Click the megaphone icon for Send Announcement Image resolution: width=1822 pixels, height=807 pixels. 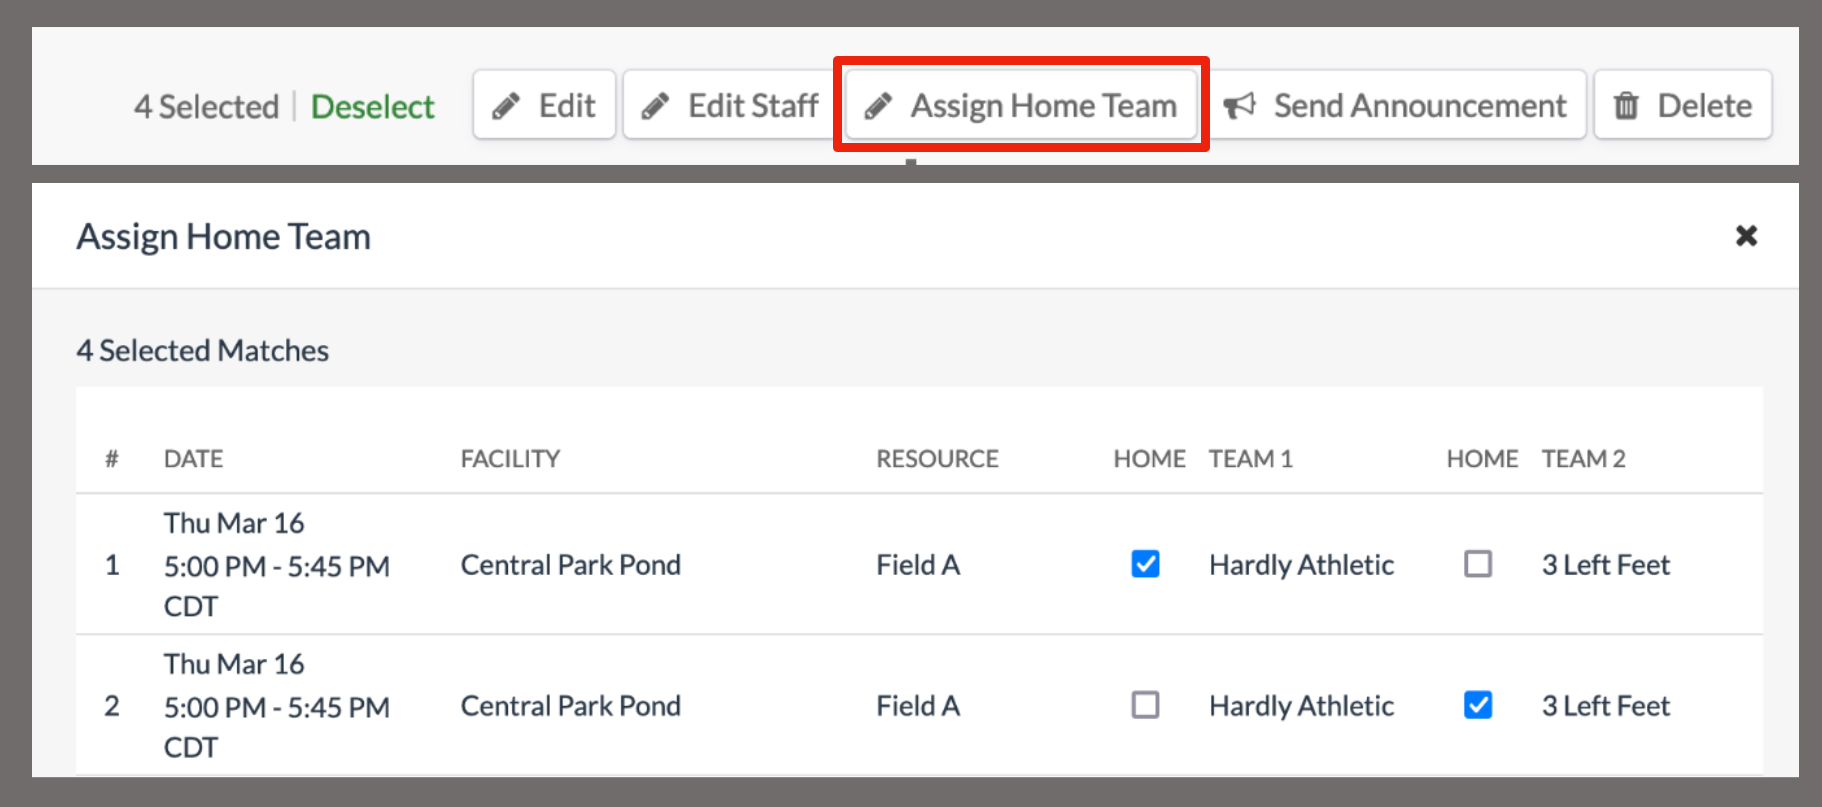1240,106
